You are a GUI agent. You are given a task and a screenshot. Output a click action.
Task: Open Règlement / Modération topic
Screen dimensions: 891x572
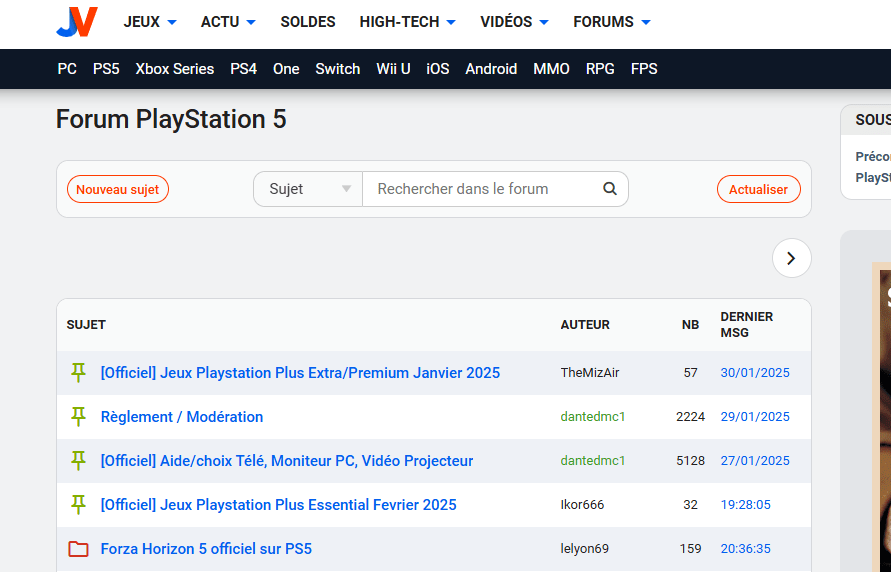pyautogui.click(x=182, y=416)
